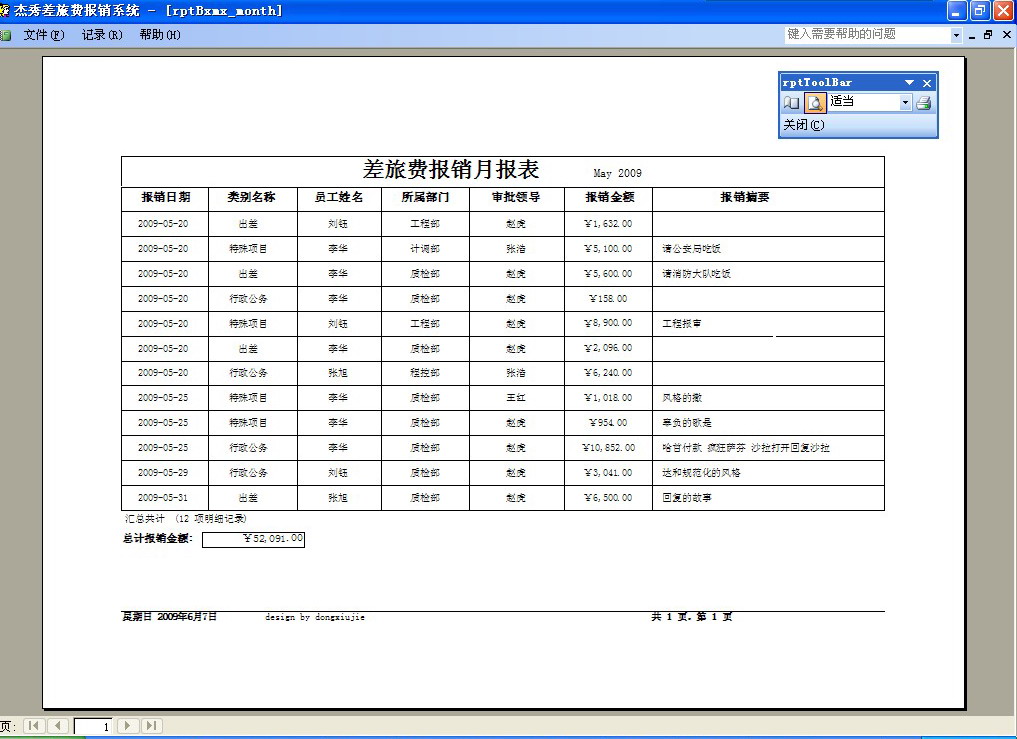Restore the inner report window
Screen dimensions: 1017x739
[x=988, y=35]
